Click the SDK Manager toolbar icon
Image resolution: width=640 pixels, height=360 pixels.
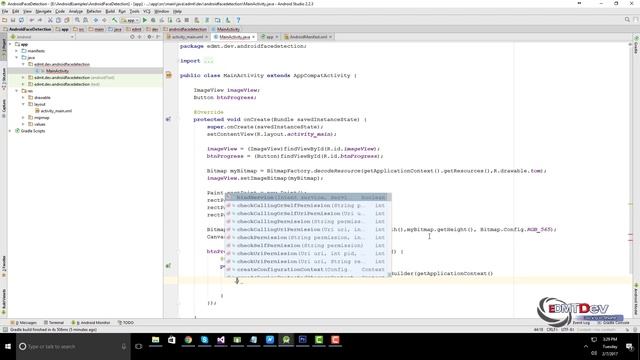point(228,20)
